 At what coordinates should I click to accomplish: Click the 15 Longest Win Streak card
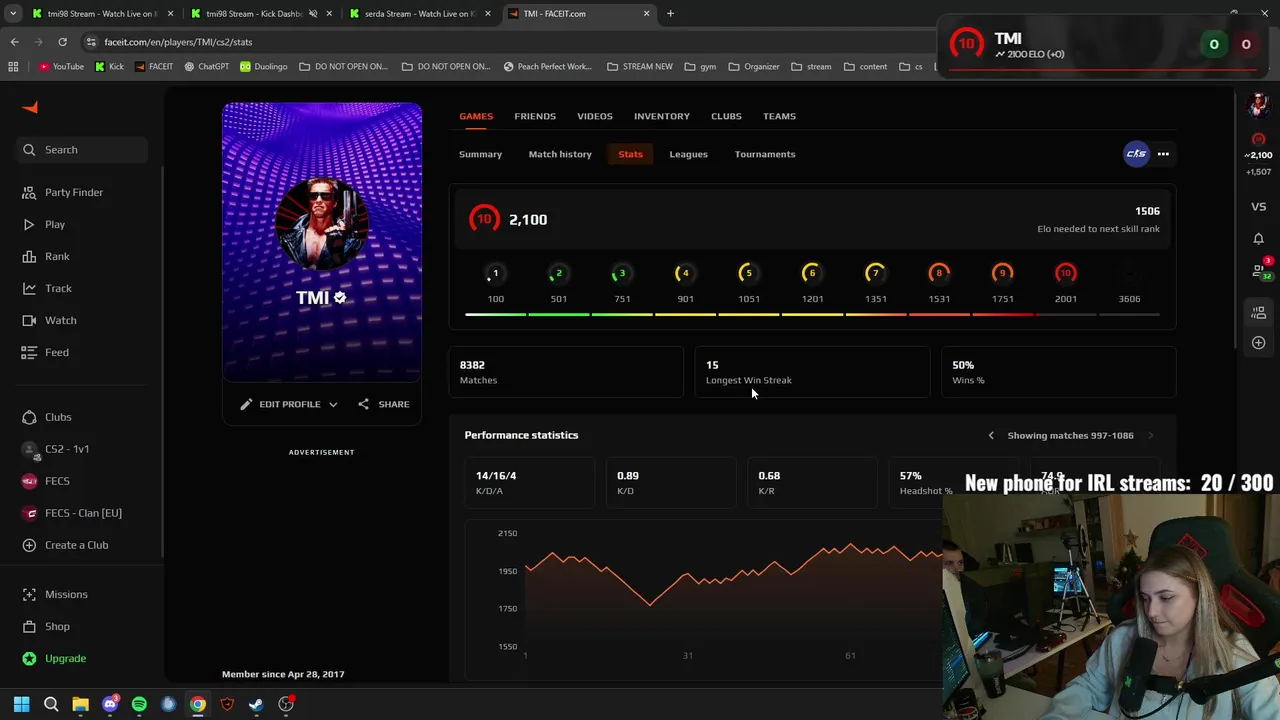coord(812,372)
